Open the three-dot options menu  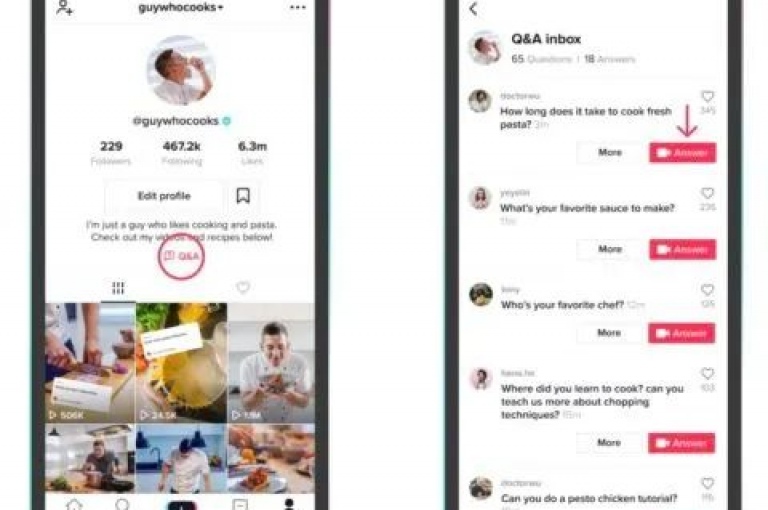[x=298, y=7]
